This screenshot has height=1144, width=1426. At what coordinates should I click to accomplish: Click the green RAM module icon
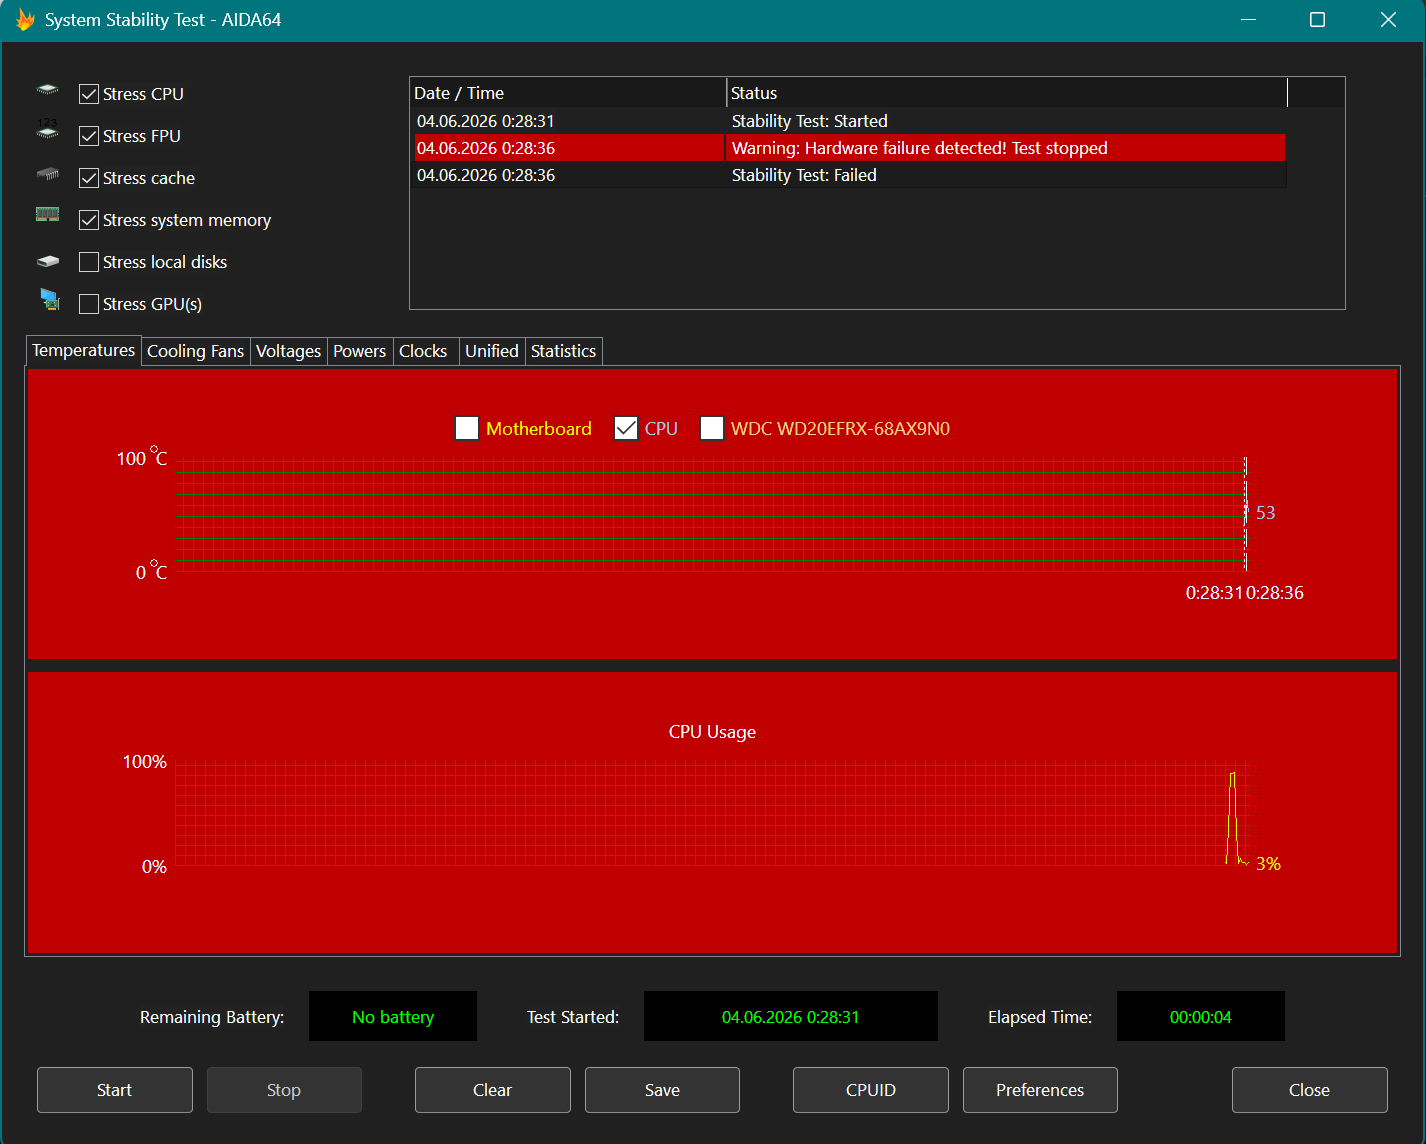point(47,214)
